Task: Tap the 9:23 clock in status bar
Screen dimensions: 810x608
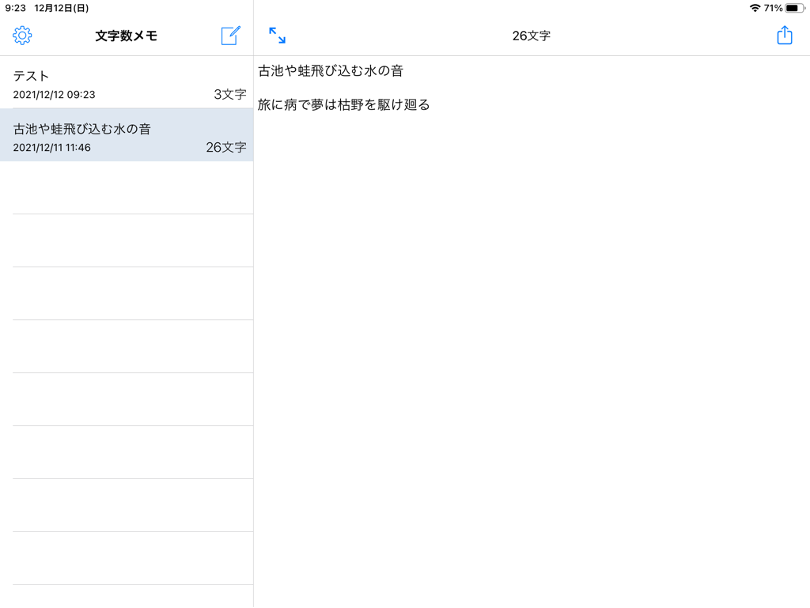Action: [x=15, y=8]
